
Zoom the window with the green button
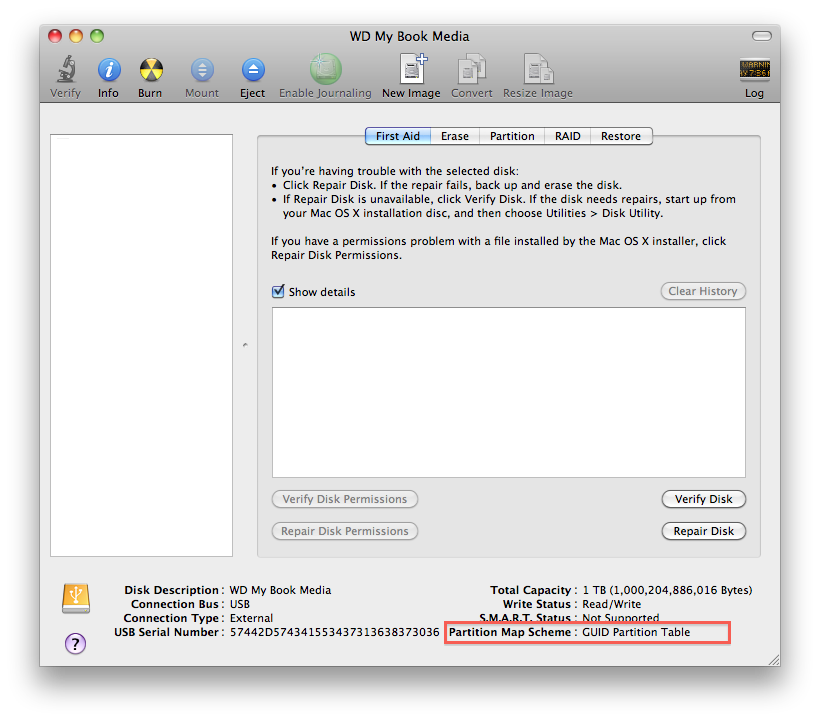coord(97,36)
